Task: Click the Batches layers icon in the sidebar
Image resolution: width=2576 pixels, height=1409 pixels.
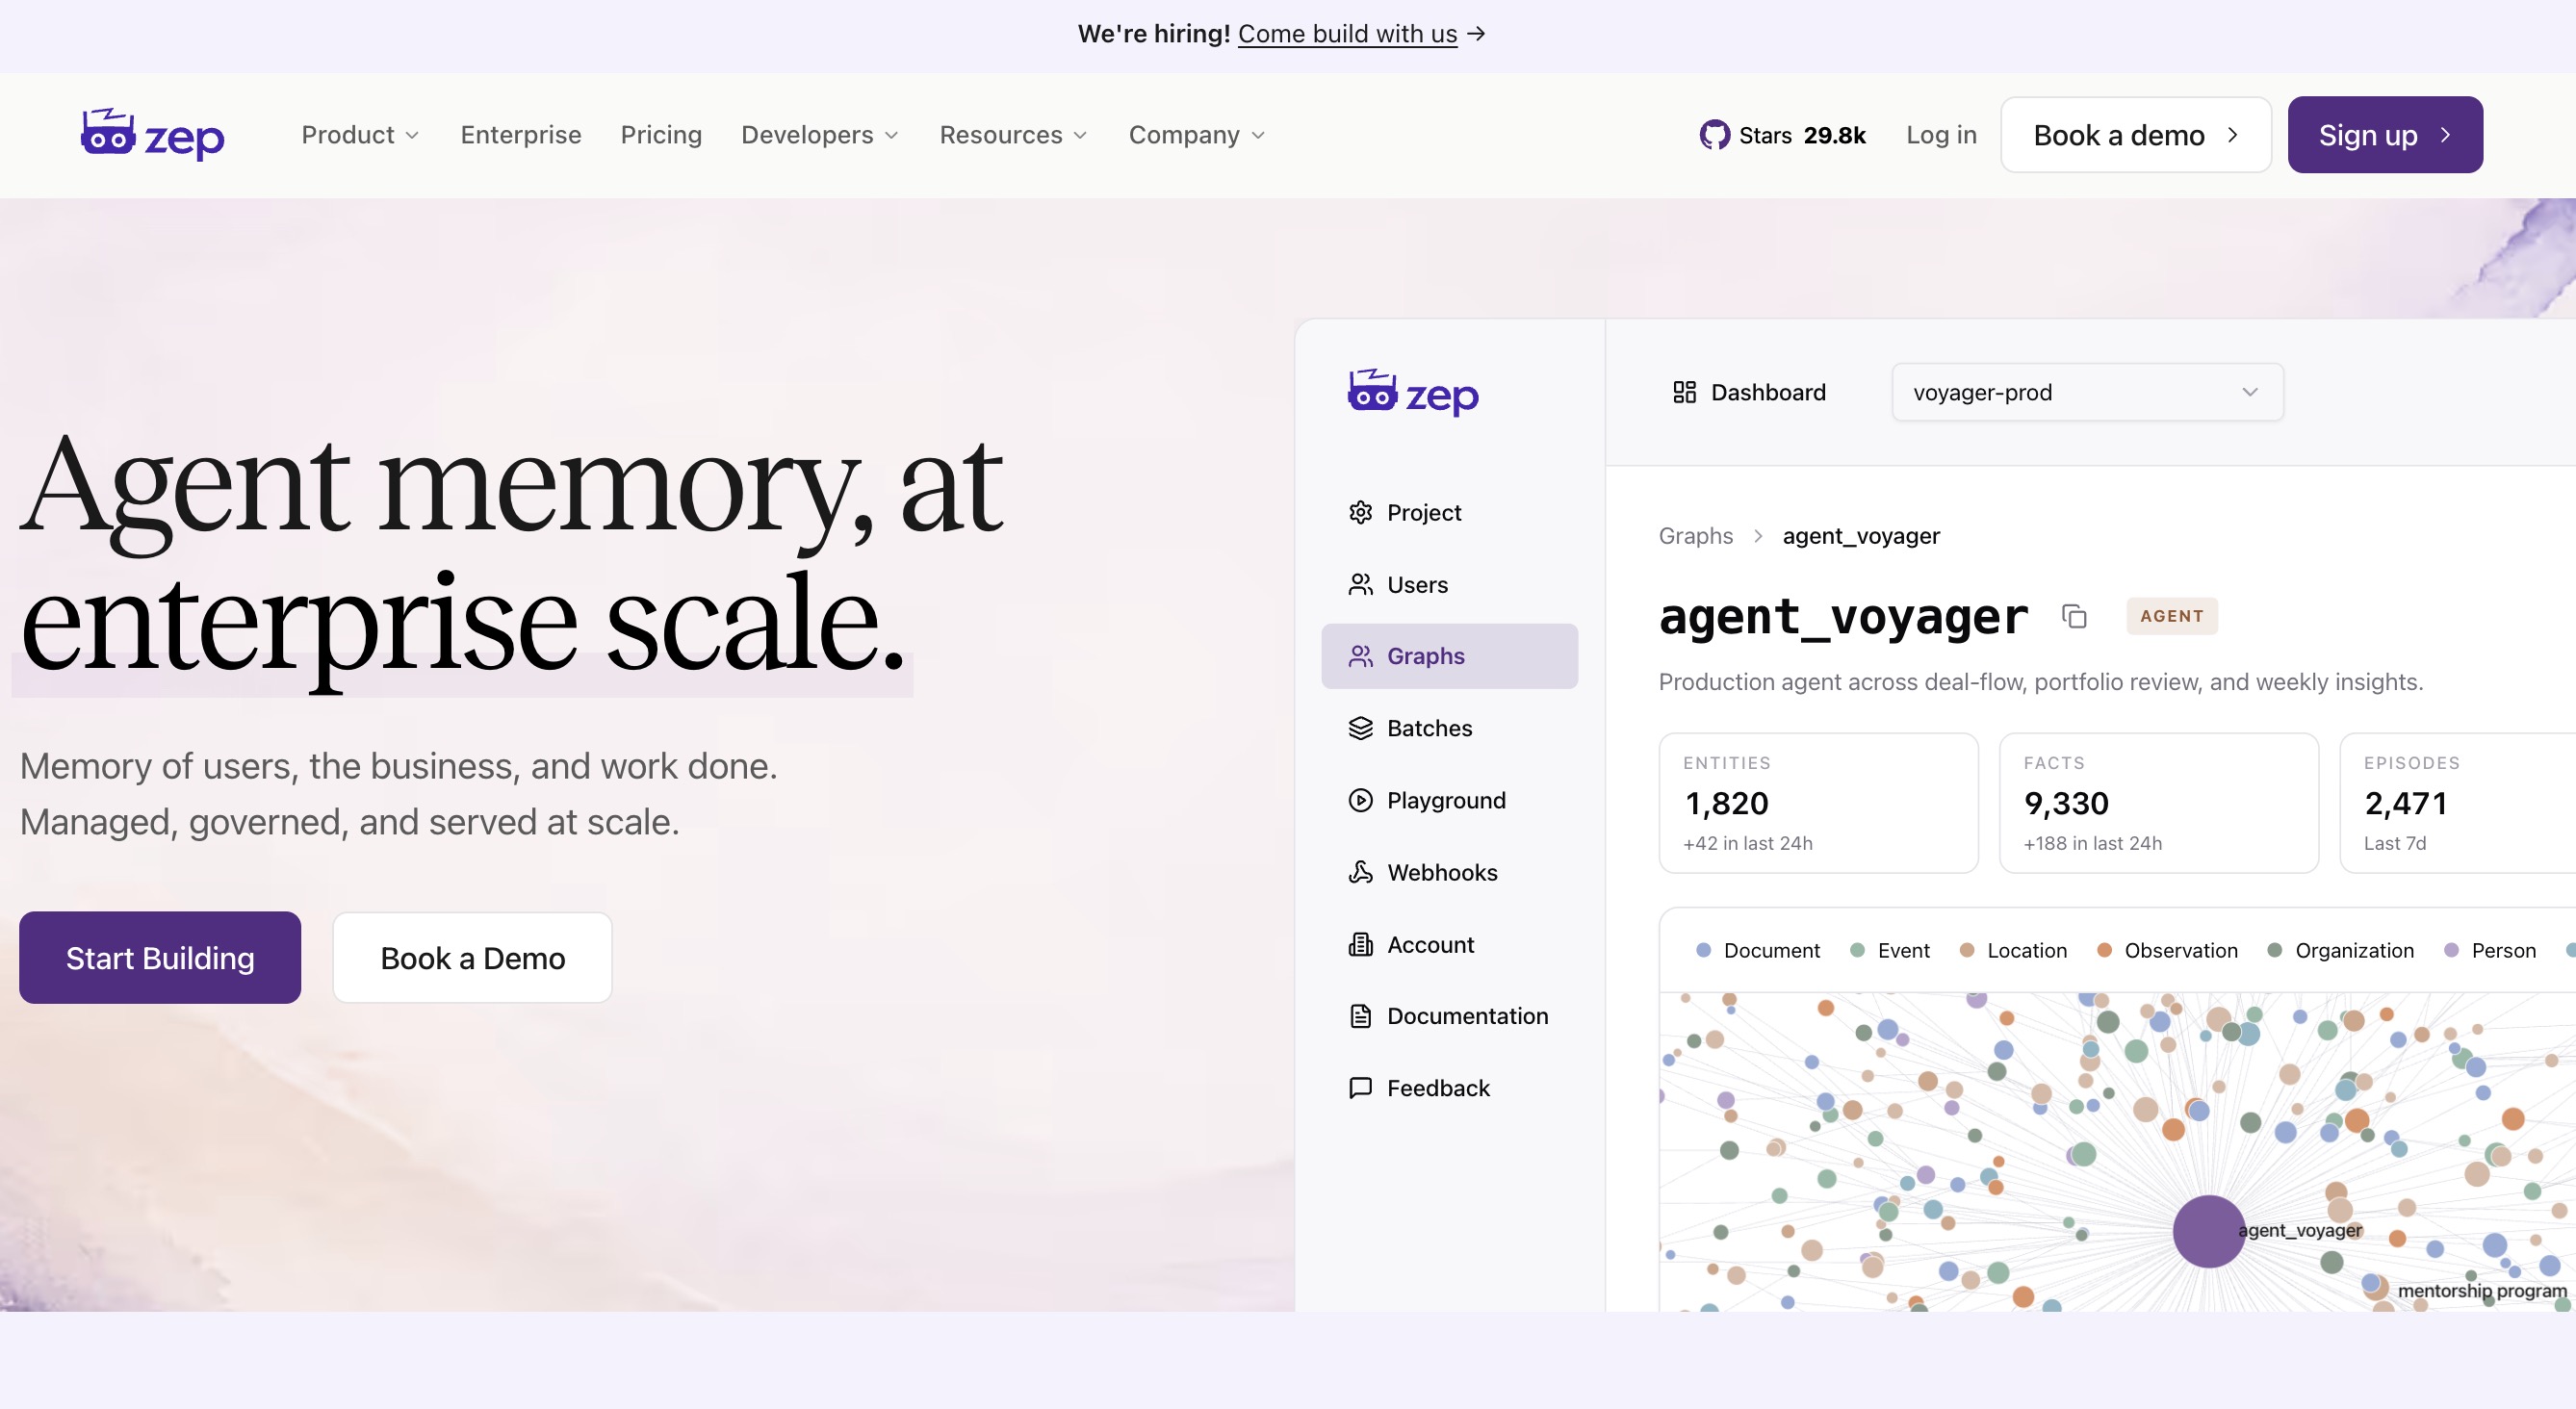Action: coord(1360,728)
